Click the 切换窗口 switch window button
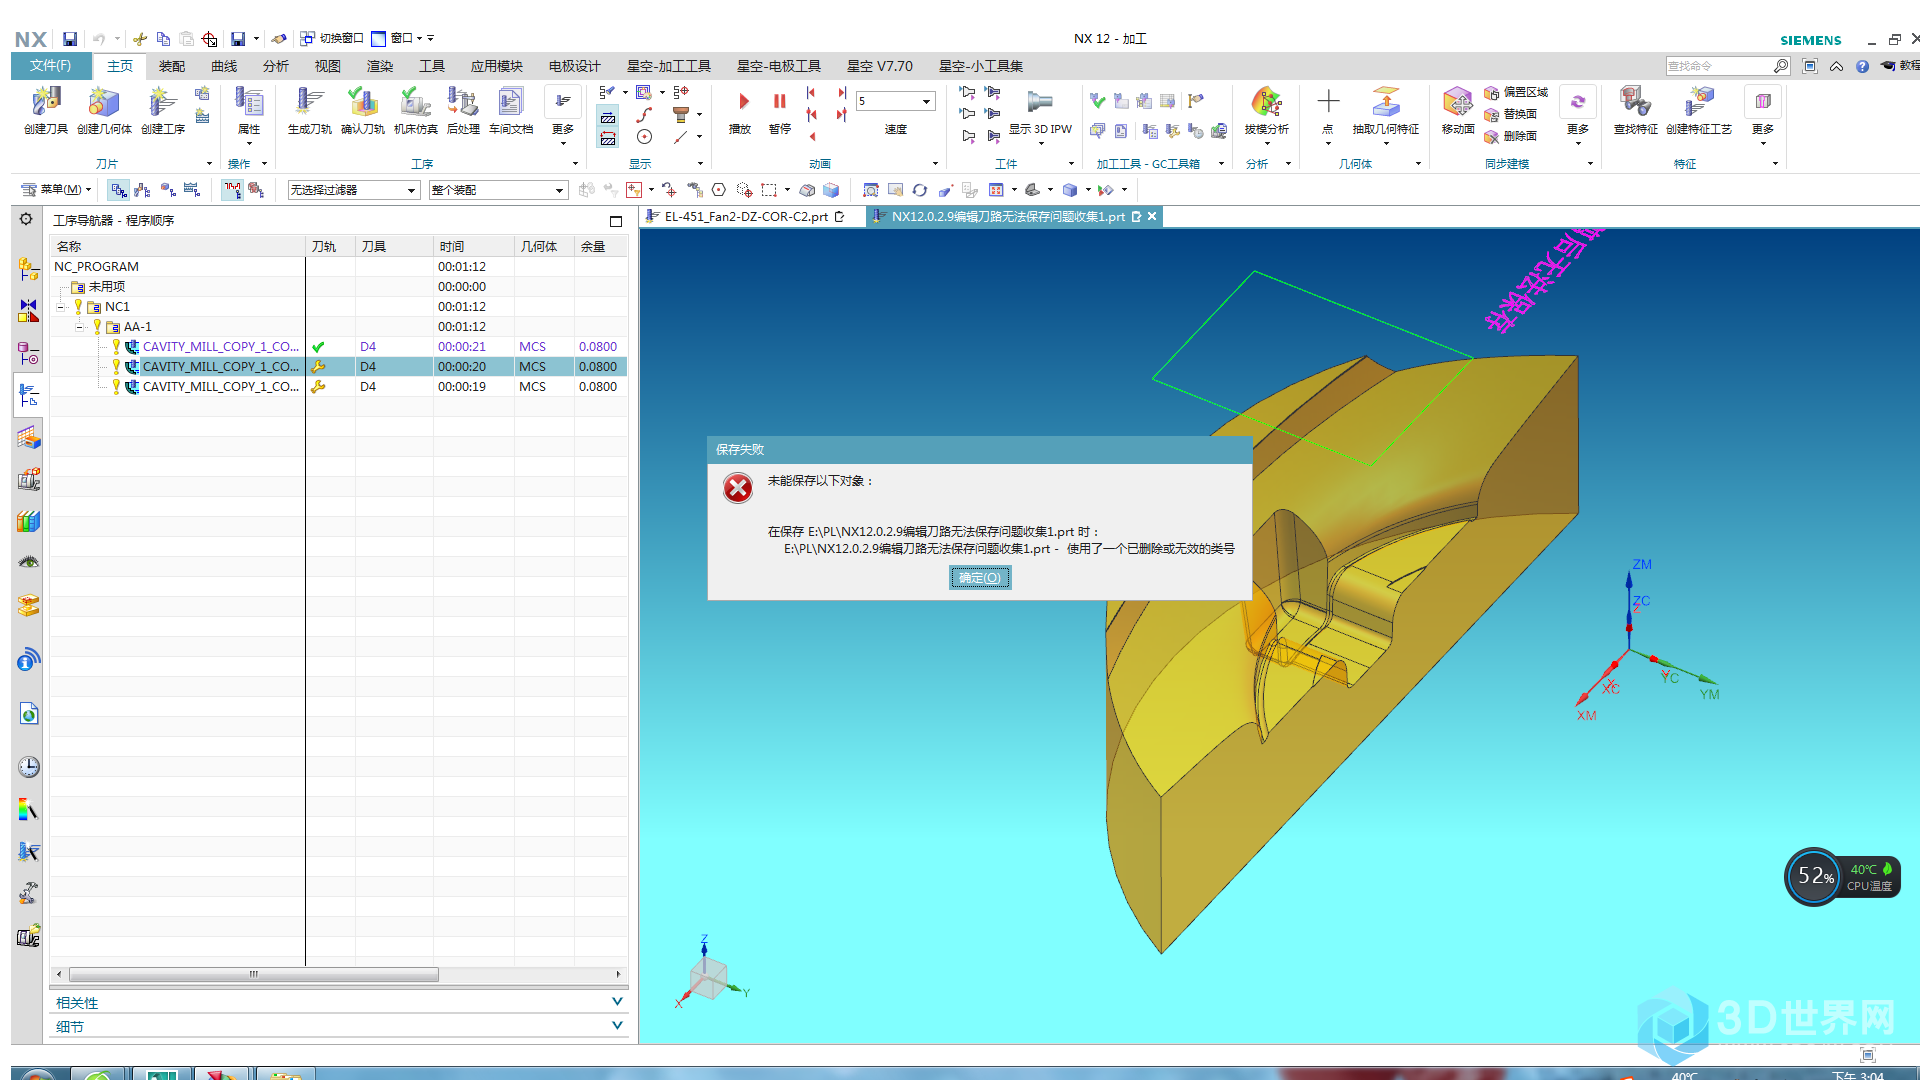This screenshot has width=1920, height=1080. [x=332, y=38]
